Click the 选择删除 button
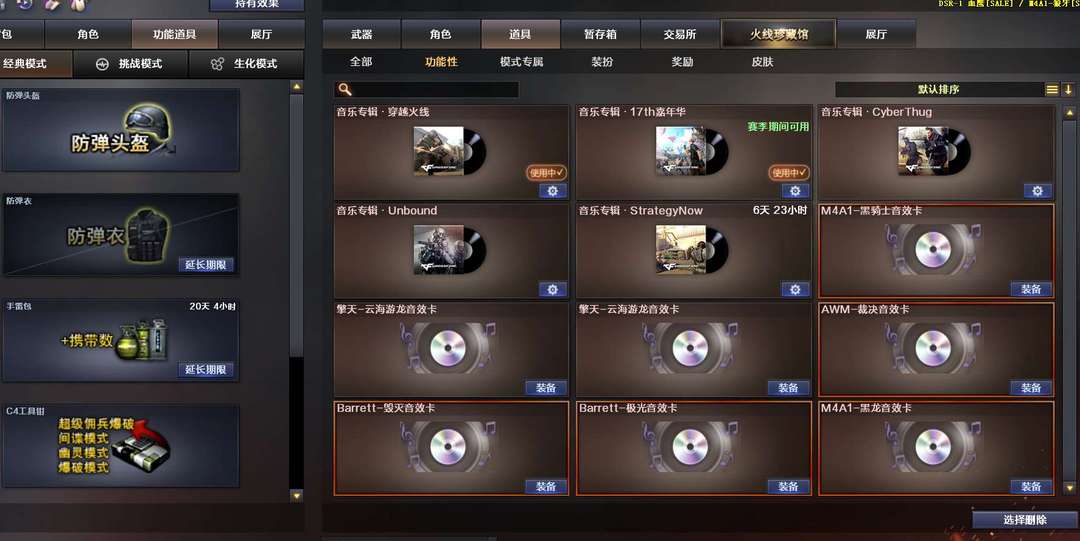Viewport: 1080px width, 541px height. point(1025,520)
